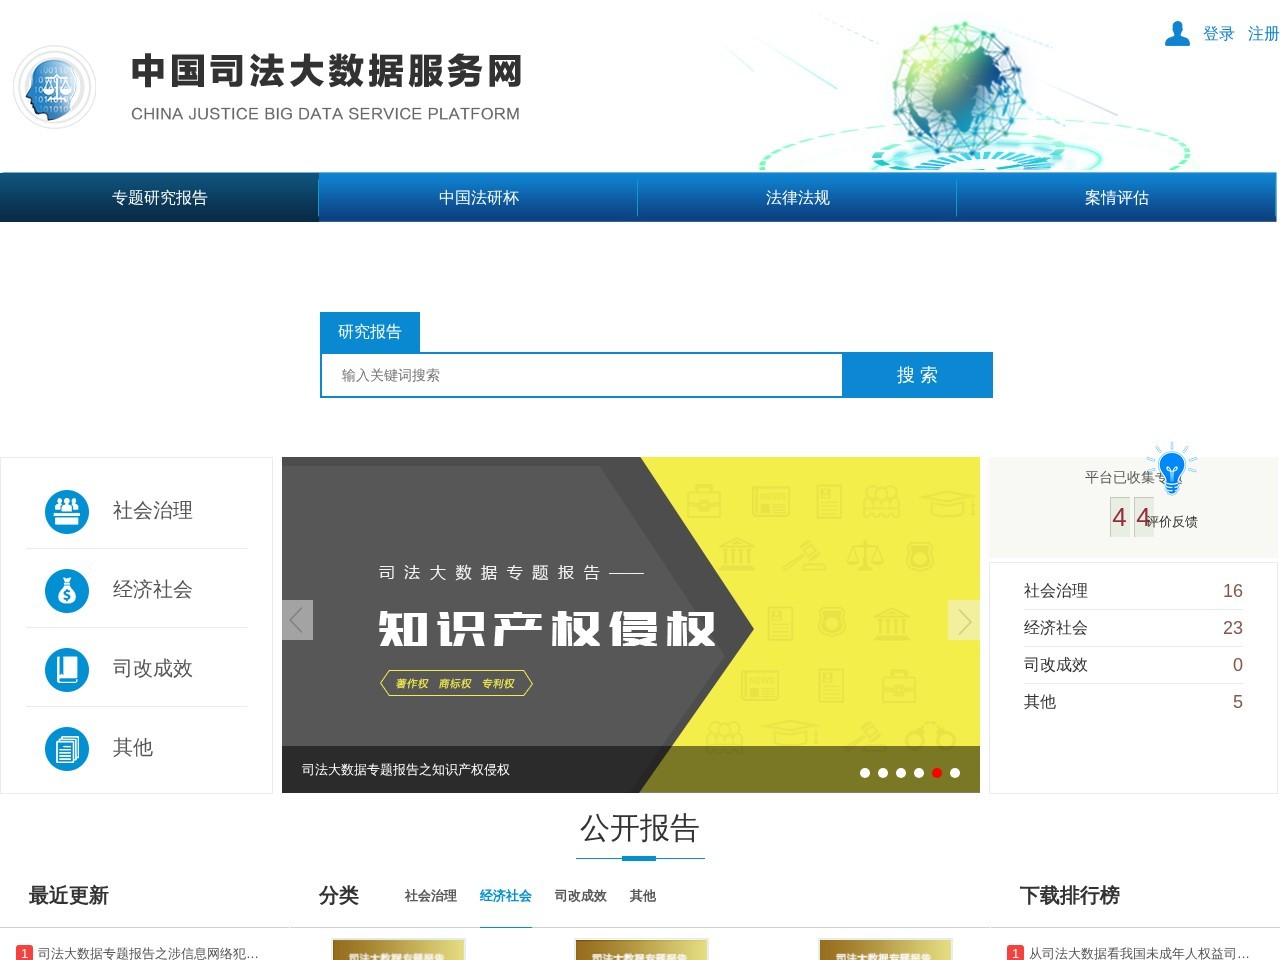Select third carousel dot
Image resolution: width=1280 pixels, height=960 pixels.
[x=901, y=773]
